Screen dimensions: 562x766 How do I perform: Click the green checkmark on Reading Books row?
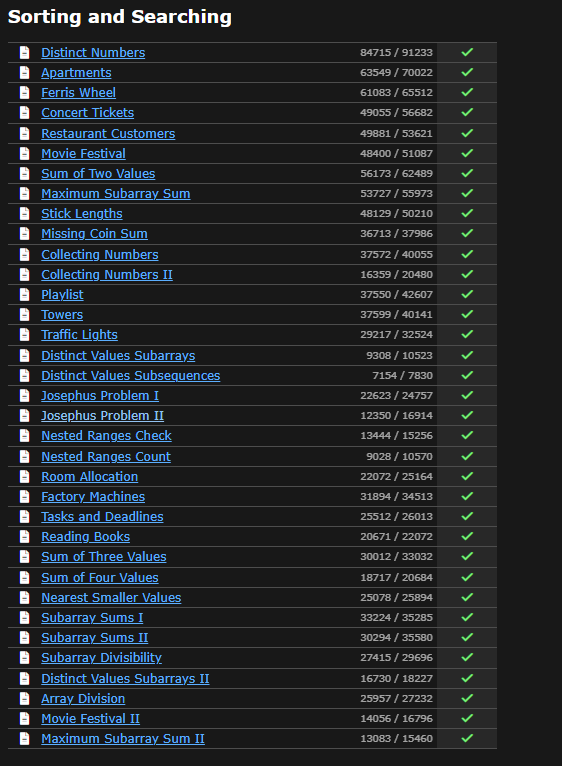[x=467, y=536]
